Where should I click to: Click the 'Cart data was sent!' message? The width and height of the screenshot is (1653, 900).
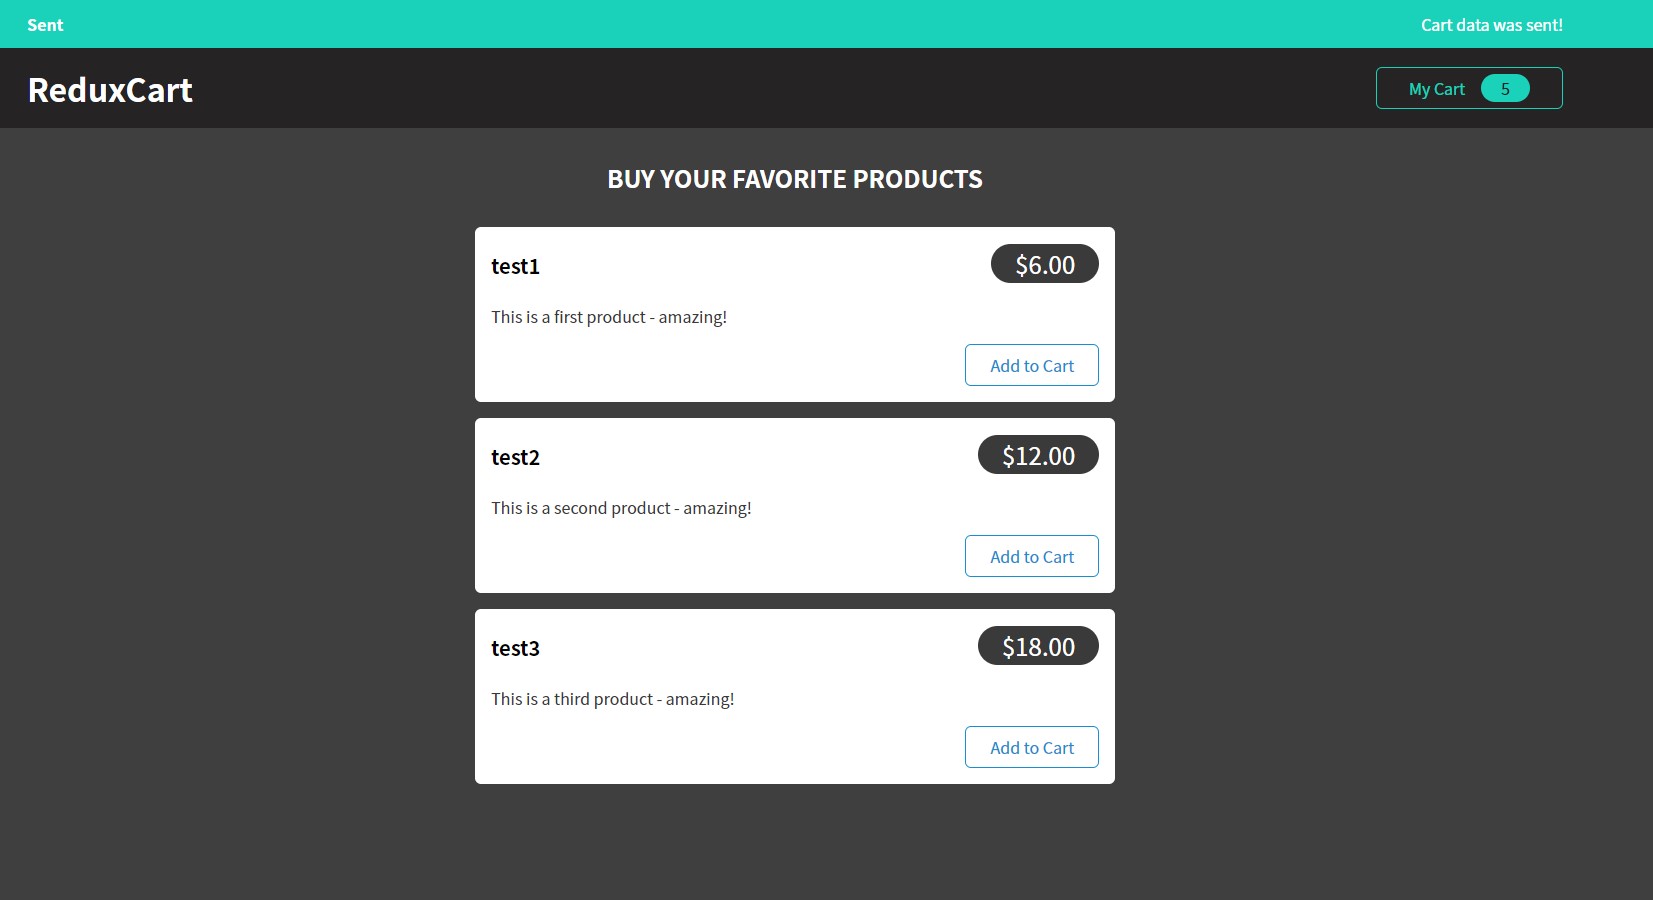pos(1491,24)
